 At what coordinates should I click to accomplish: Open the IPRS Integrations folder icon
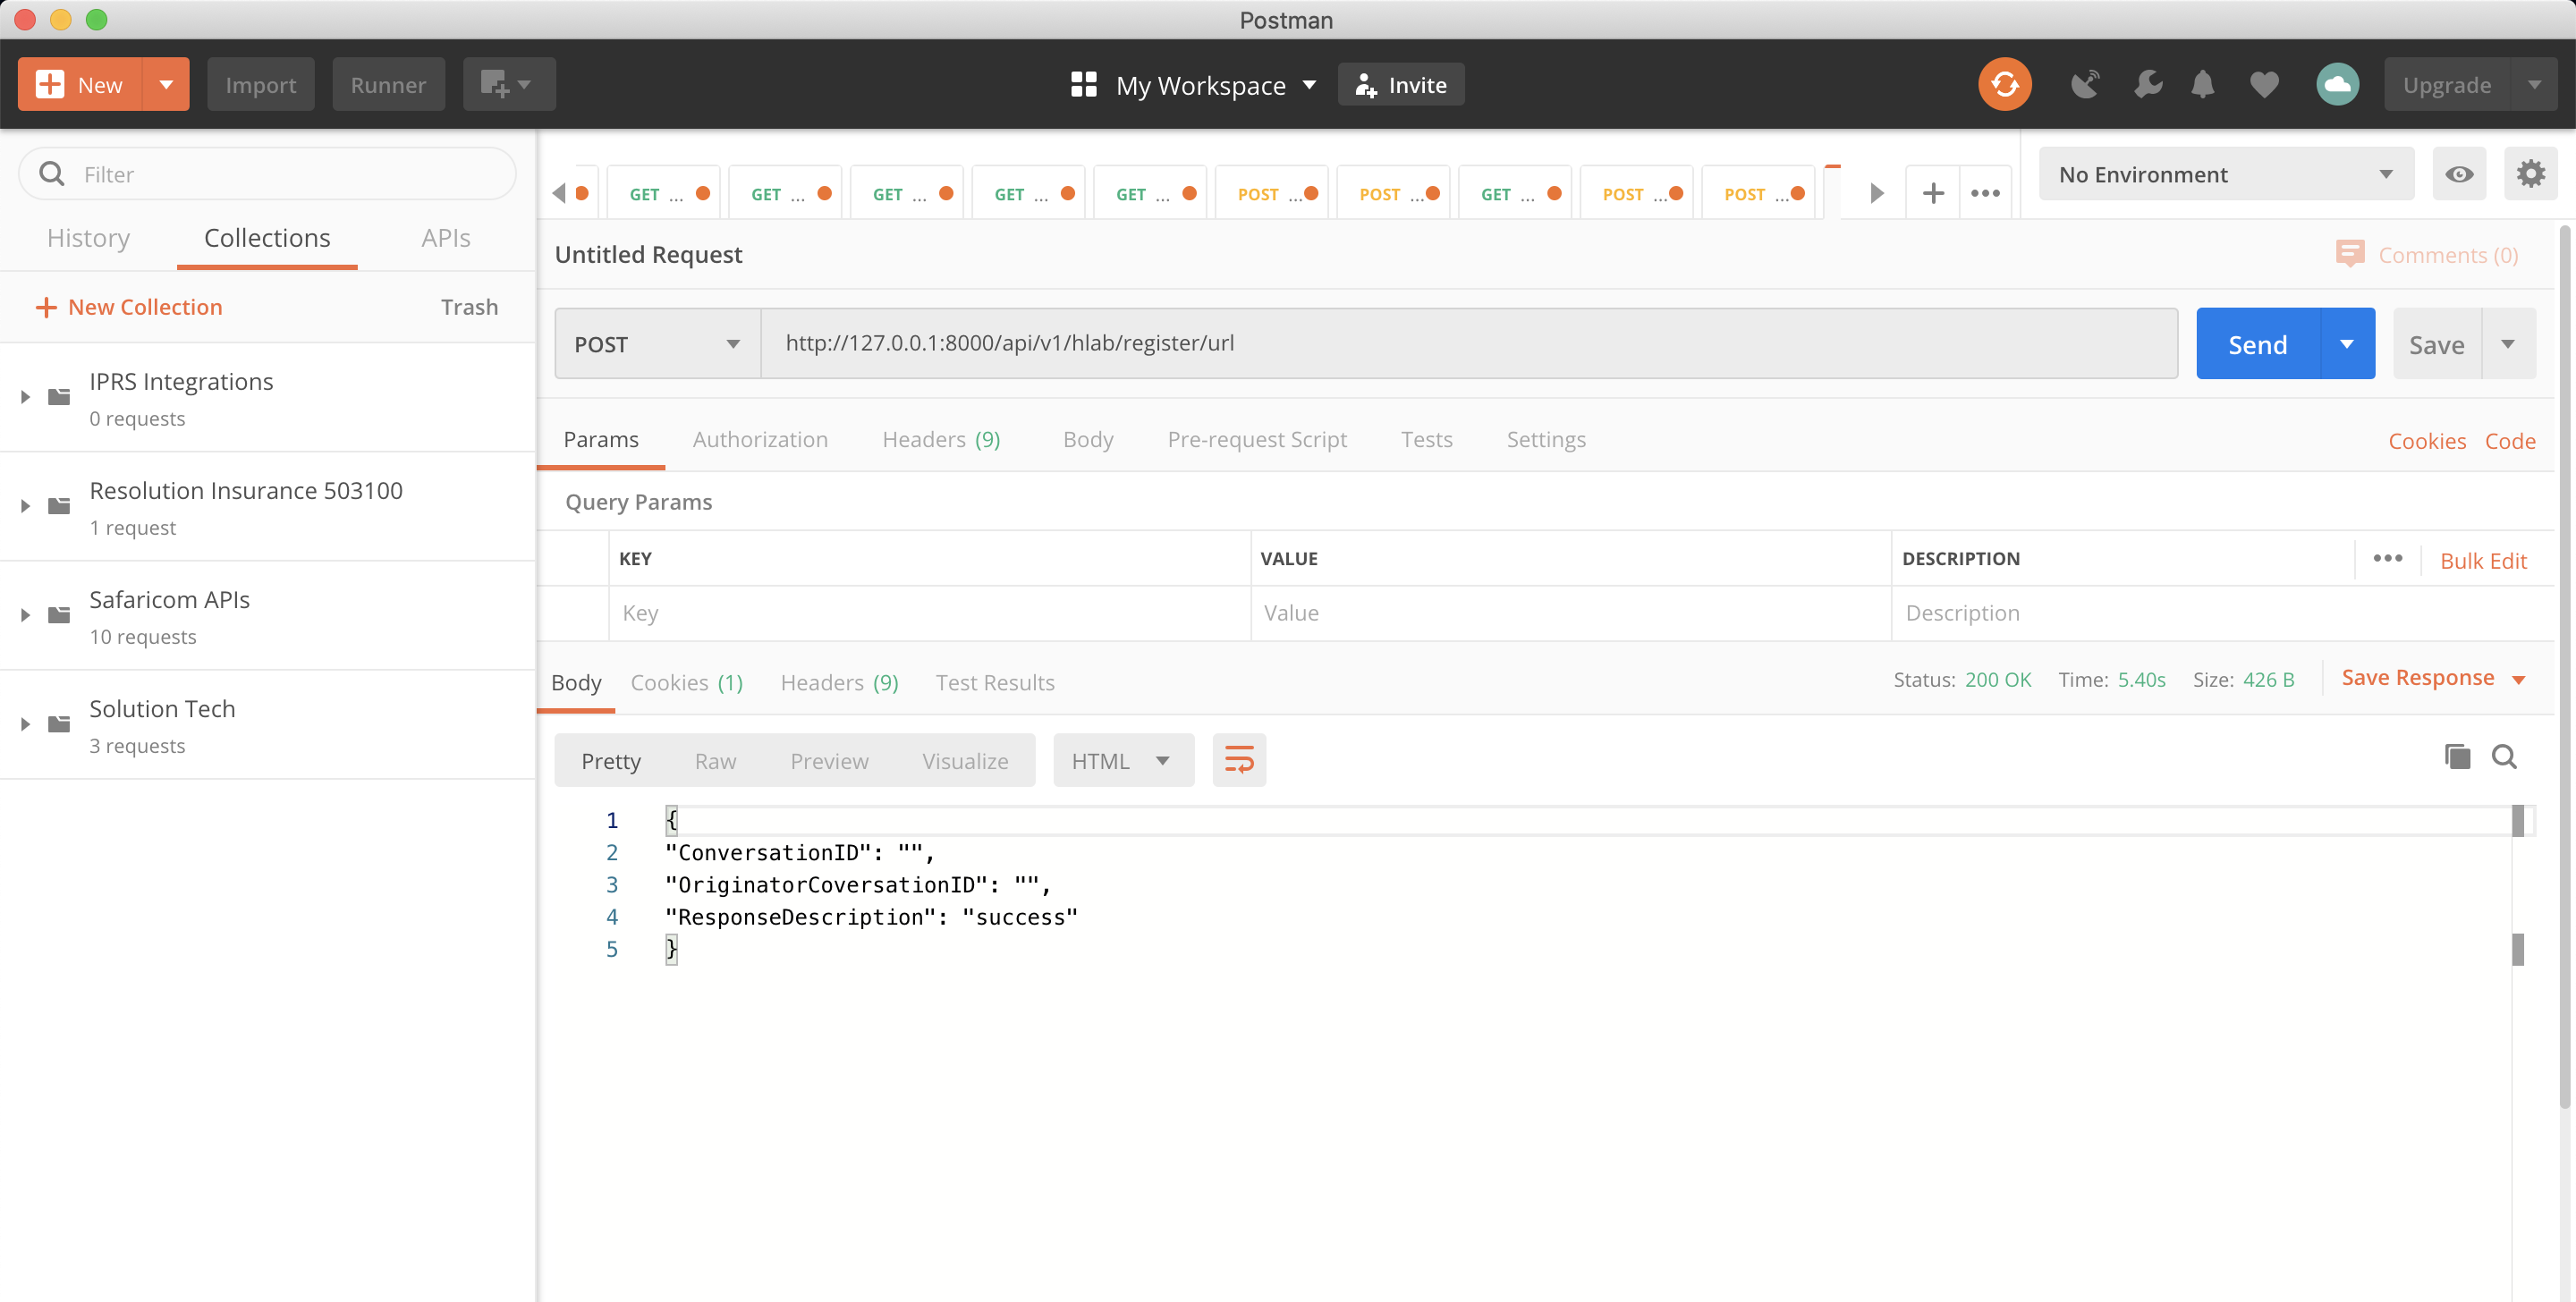[x=60, y=397]
